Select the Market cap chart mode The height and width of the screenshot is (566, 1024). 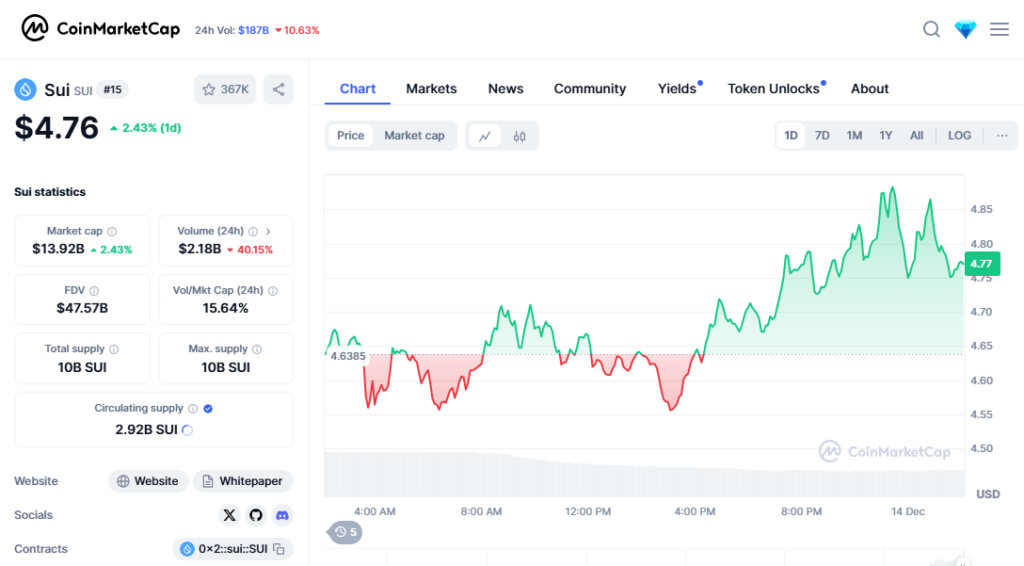pyautogui.click(x=414, y=136)
